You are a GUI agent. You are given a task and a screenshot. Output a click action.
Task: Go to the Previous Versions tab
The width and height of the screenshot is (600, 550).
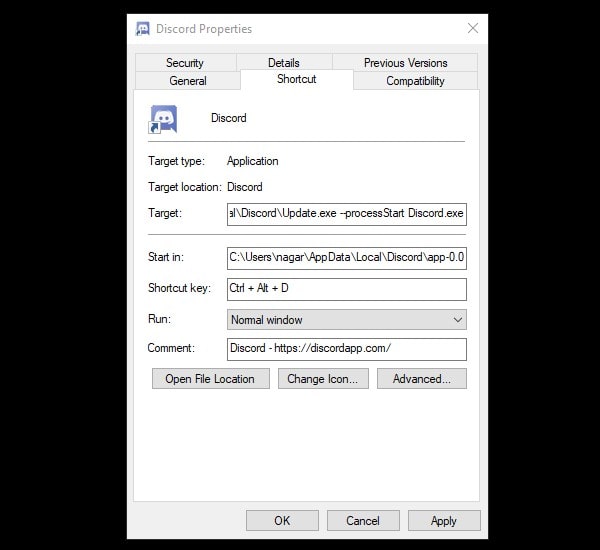coord(405,63)
